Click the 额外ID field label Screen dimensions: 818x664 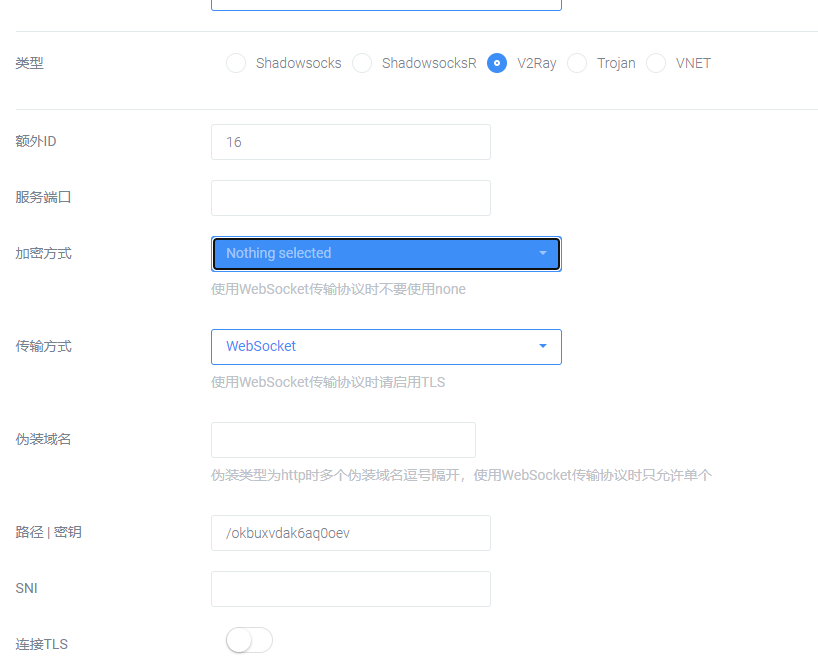(x=36, y=141)
